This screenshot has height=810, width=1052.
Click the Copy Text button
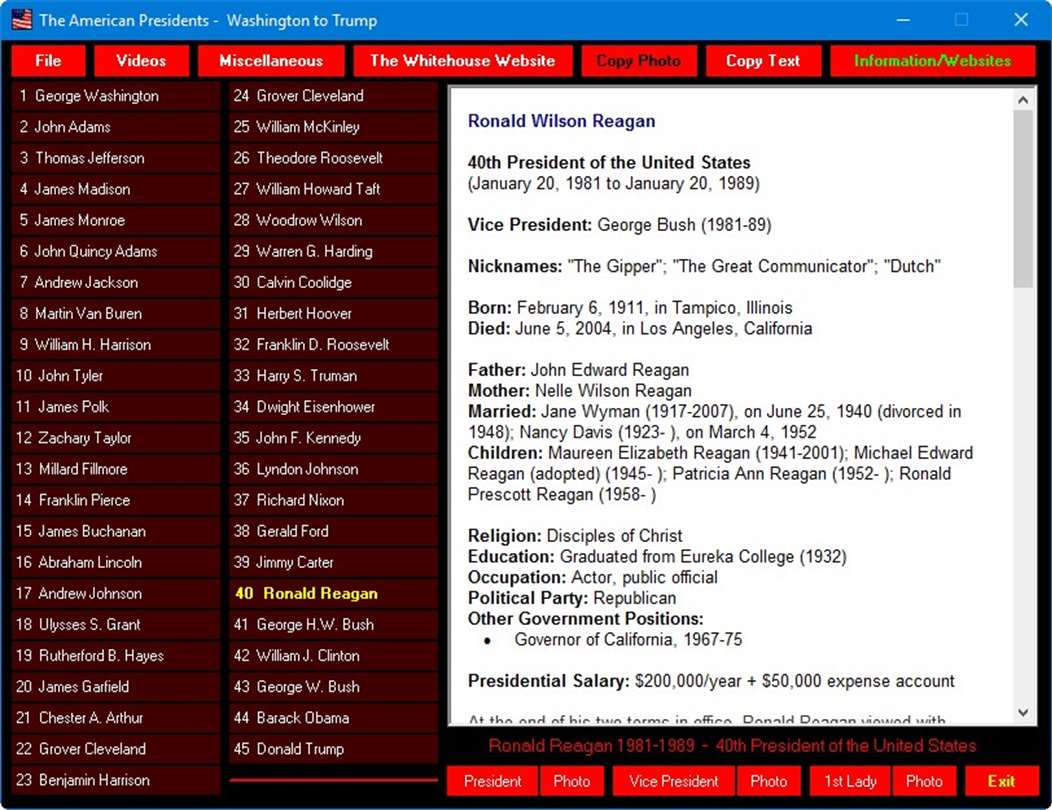[764, 61]
